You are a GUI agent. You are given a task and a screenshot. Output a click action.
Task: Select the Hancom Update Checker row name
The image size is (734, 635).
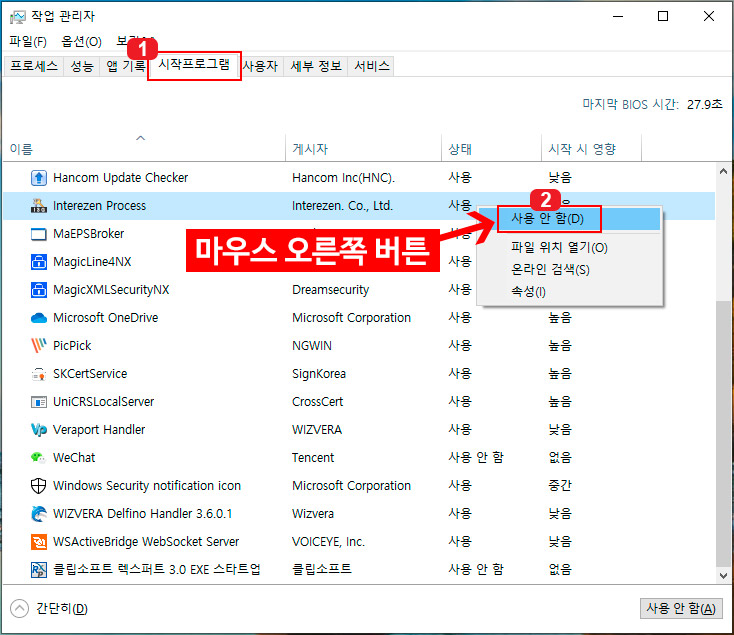(x=120, y=178)
